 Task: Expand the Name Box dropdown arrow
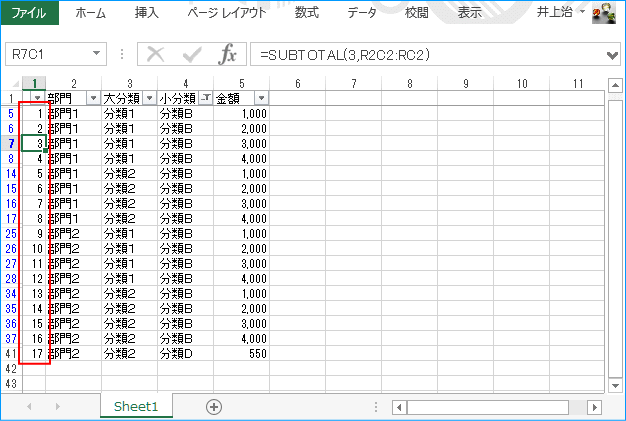click(96, 54)
